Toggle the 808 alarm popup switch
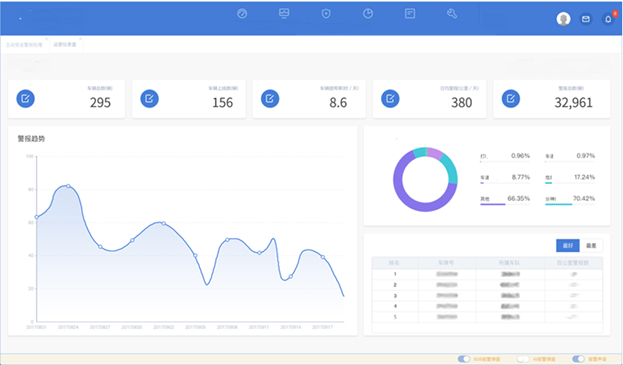 [464, 359]
